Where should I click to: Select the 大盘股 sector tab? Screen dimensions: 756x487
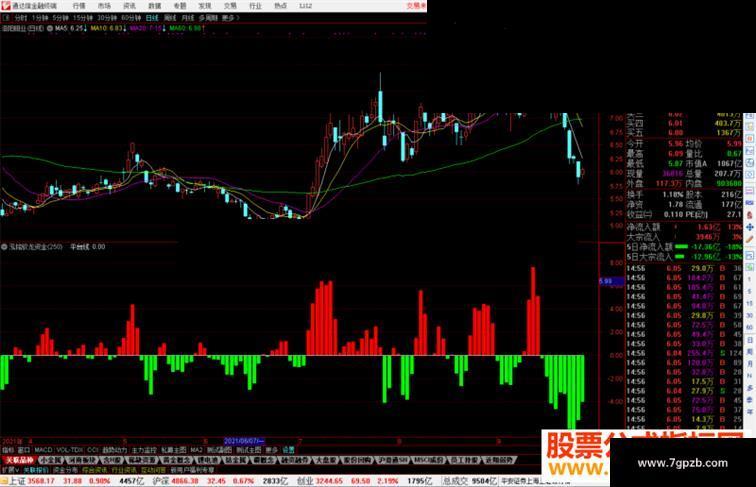326,460
